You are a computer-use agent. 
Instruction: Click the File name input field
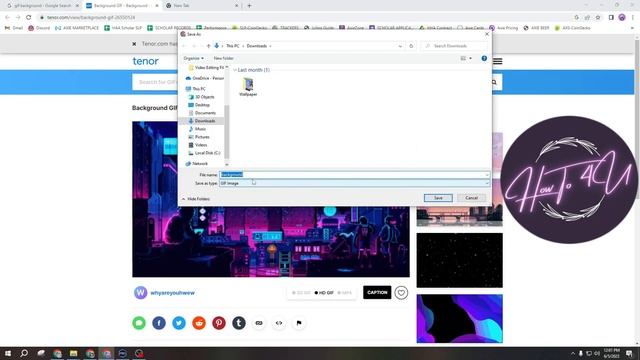click(x=354, y=175)
